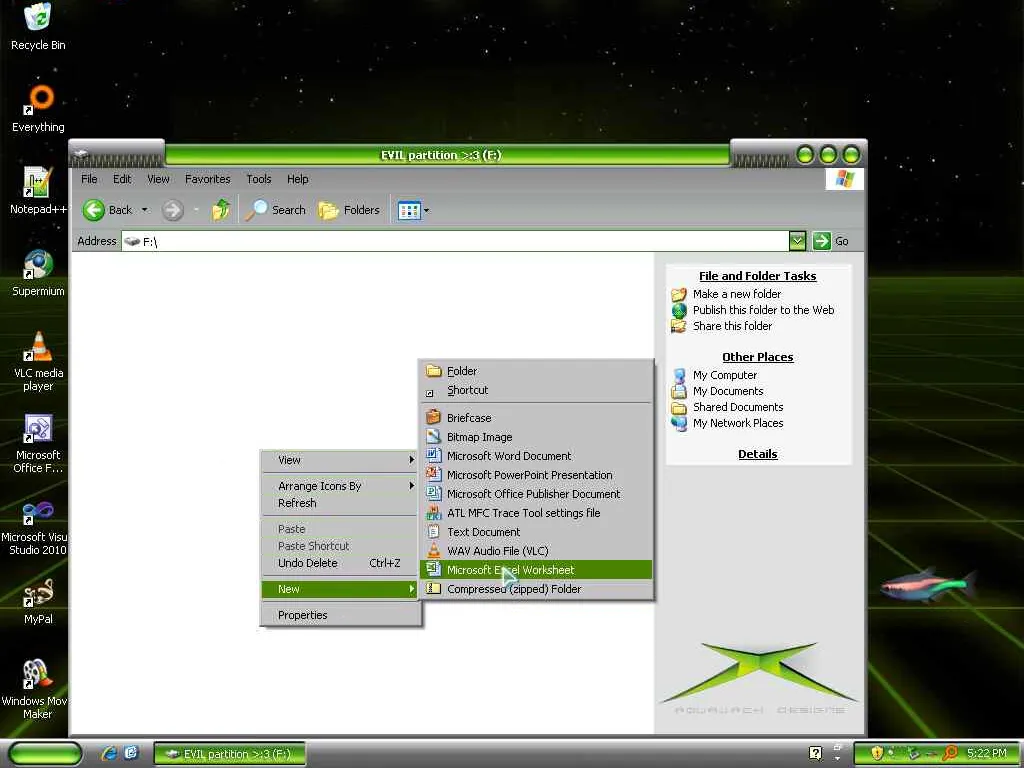Open the View menu in menu bar
Screen dimensions: 1024x768
158,179
